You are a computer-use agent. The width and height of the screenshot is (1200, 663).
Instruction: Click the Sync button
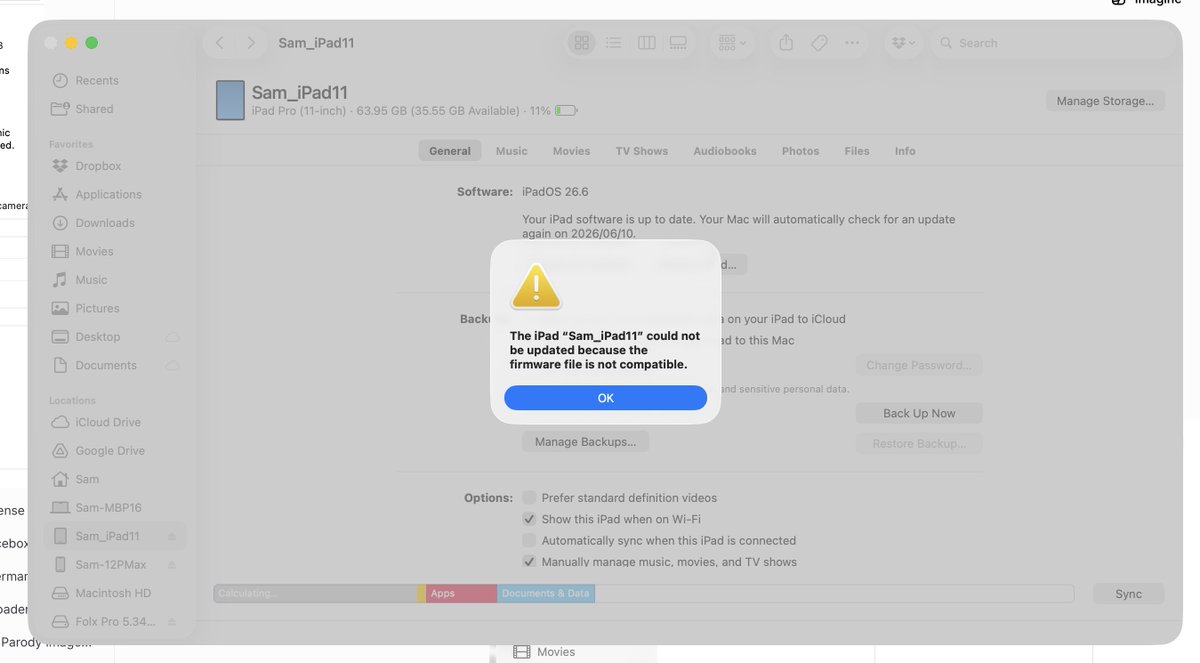(1128, 594)
